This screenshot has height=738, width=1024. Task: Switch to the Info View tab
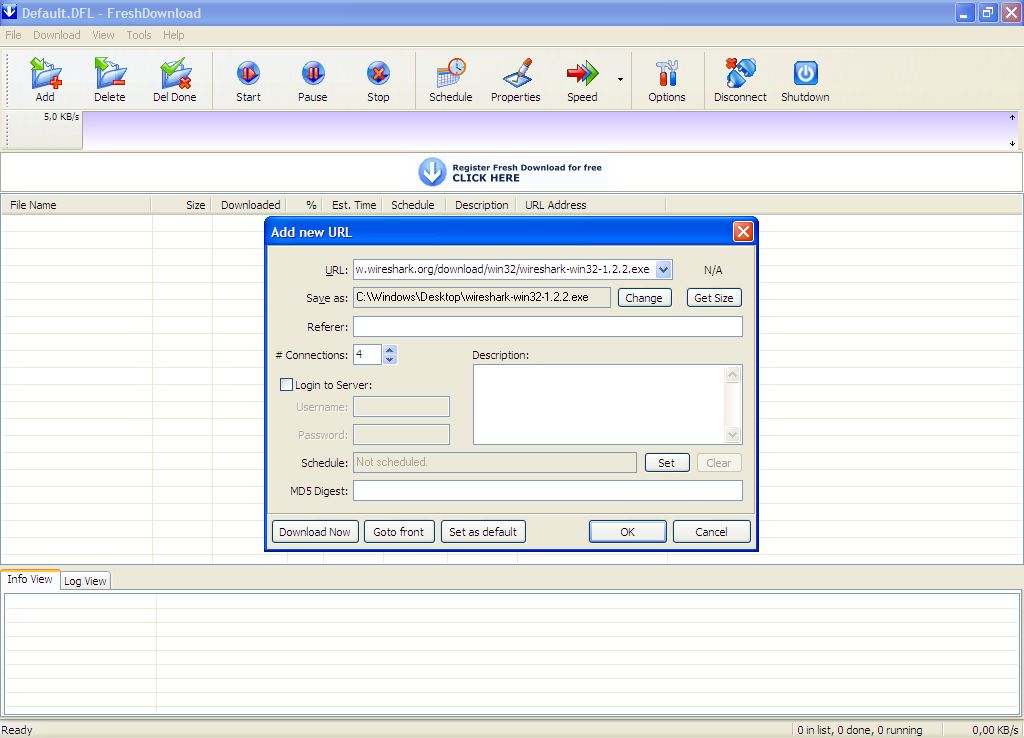tap(30, 579)
